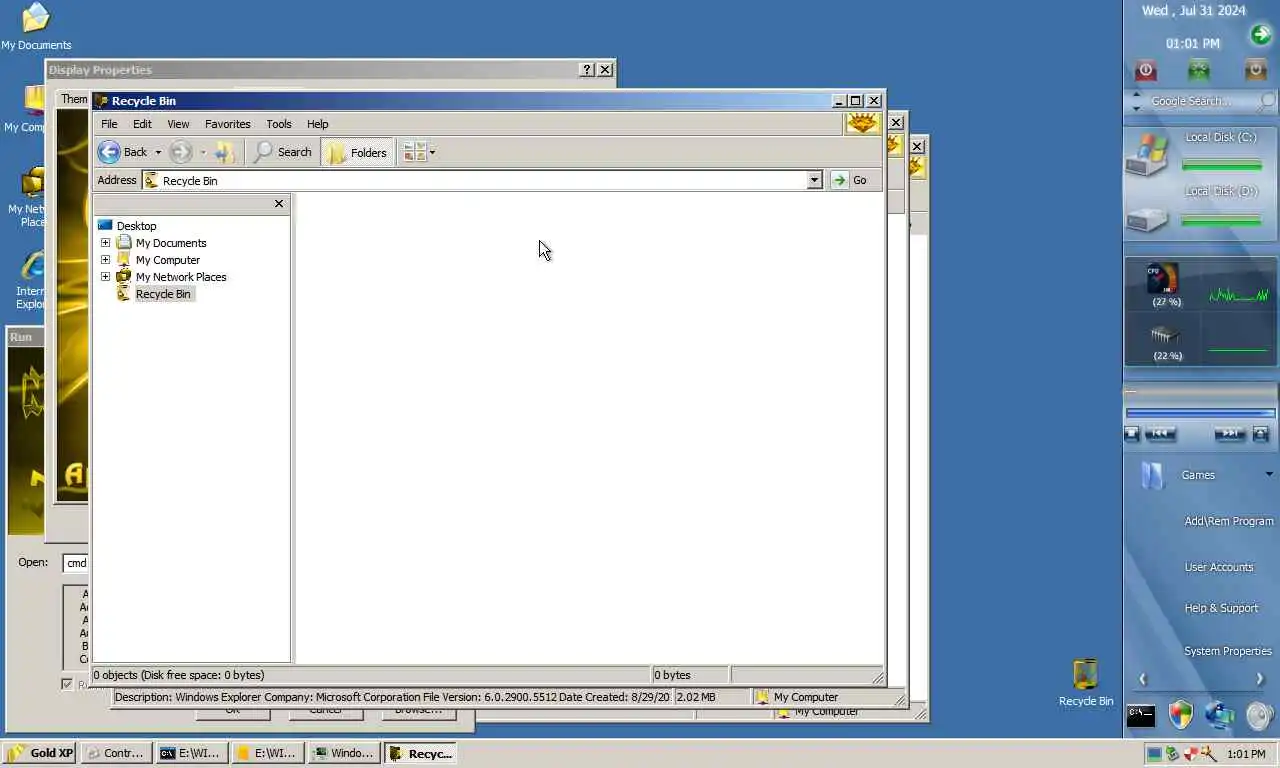This screenshot has height=768, width=1280.
Task: Launch command prompt icon in sidebar
Action: point(1141,716)
